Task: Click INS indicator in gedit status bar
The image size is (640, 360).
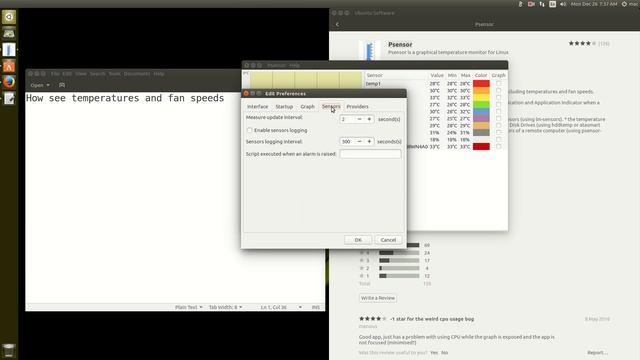Action: pos(316,307)
